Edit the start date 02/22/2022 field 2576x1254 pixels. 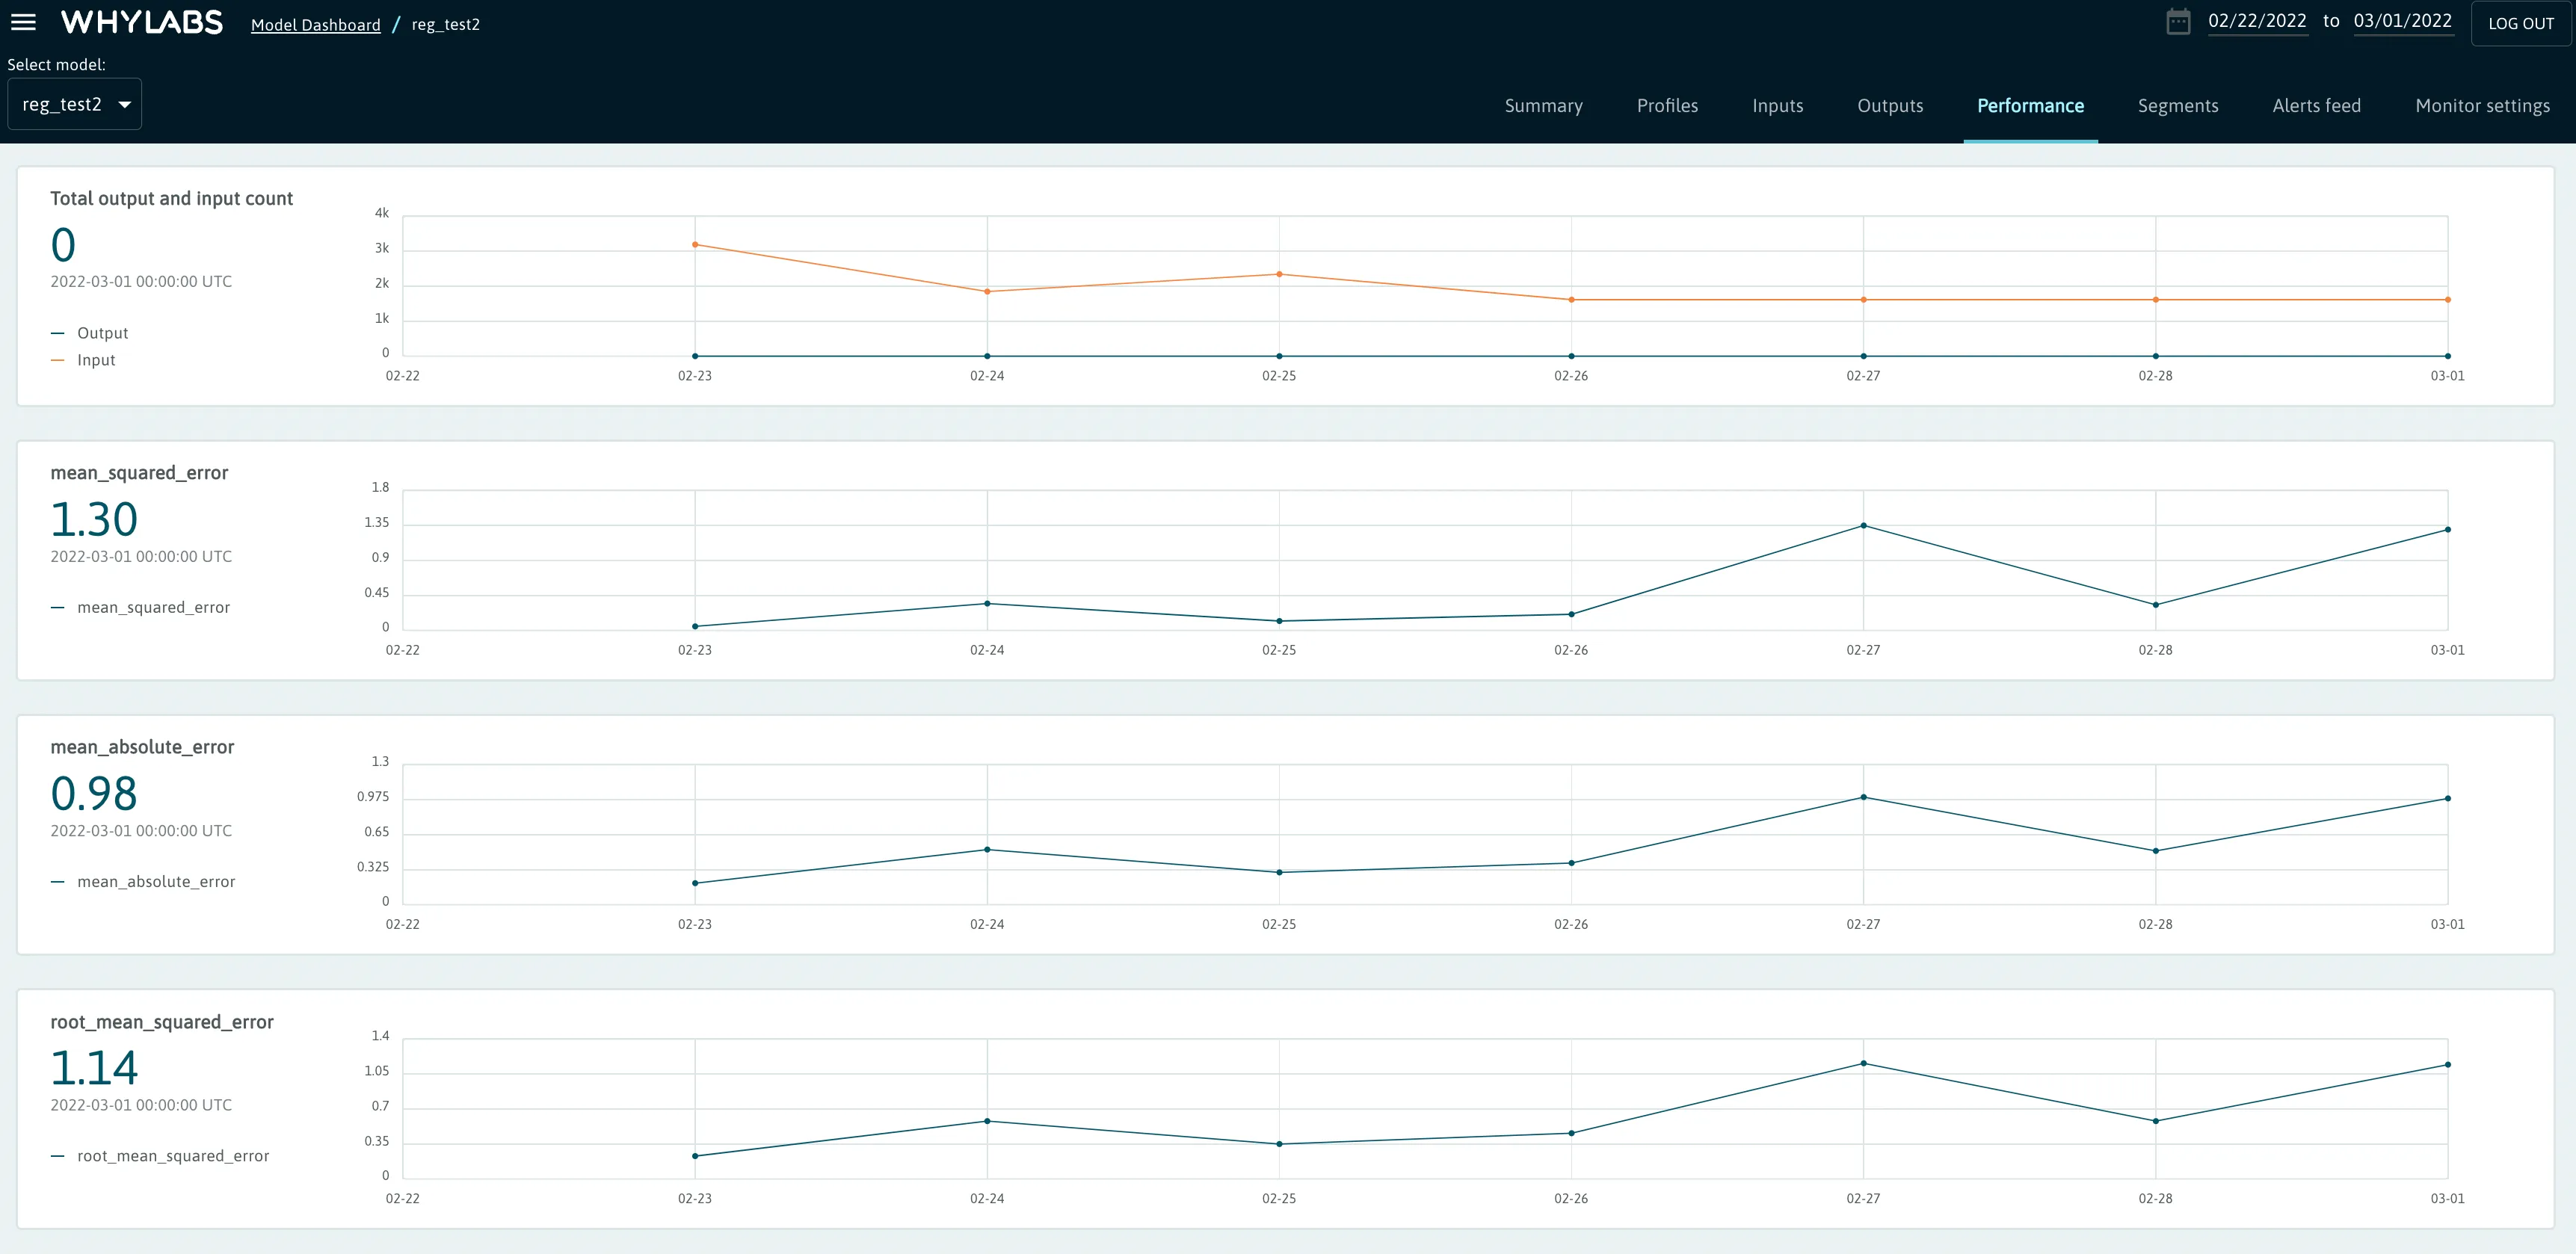tap(2258, 20)
